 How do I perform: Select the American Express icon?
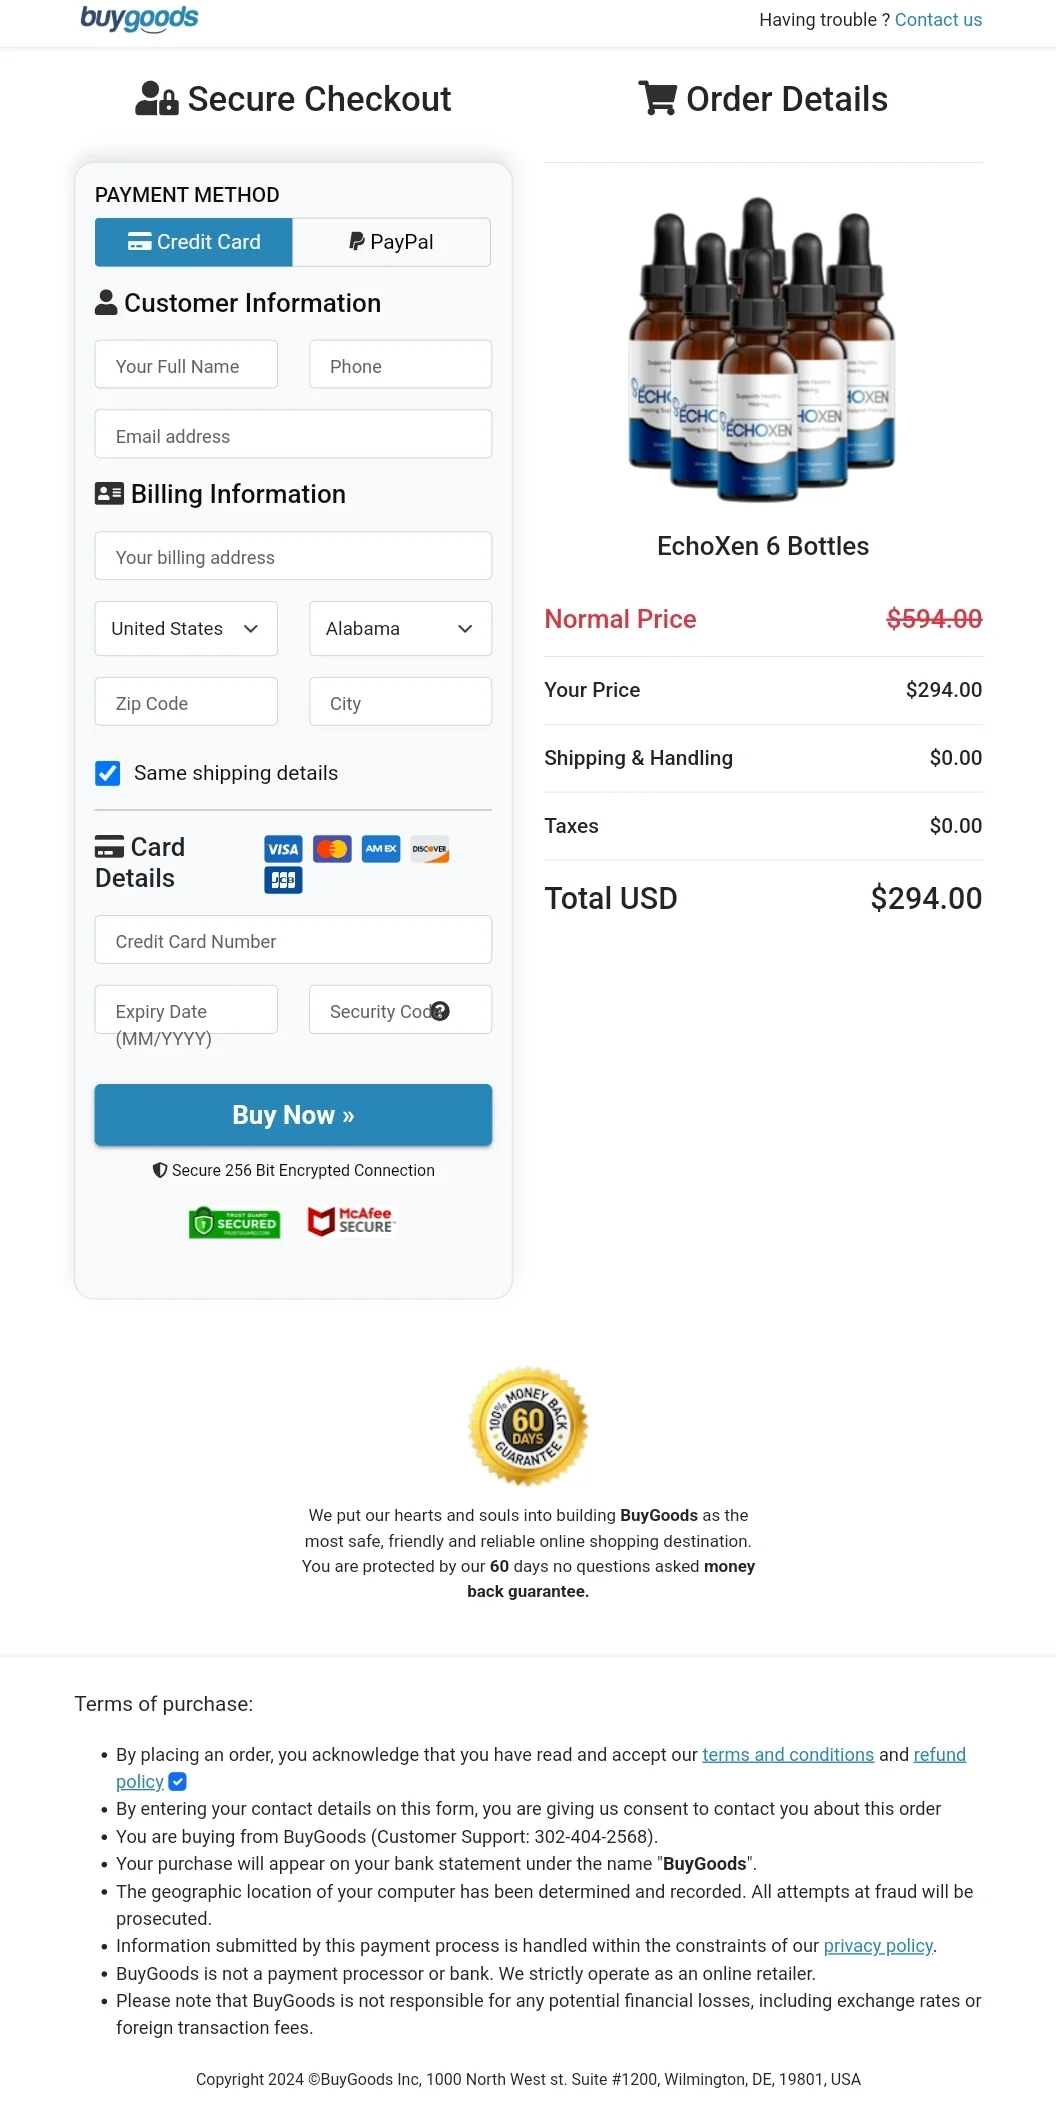tap(380, 849)
